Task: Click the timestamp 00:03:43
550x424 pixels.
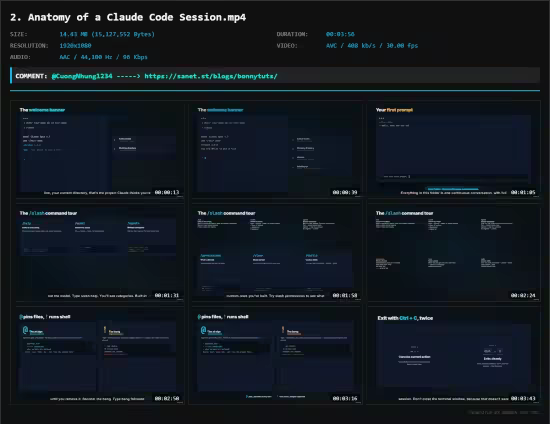Action: click(523, 398)
